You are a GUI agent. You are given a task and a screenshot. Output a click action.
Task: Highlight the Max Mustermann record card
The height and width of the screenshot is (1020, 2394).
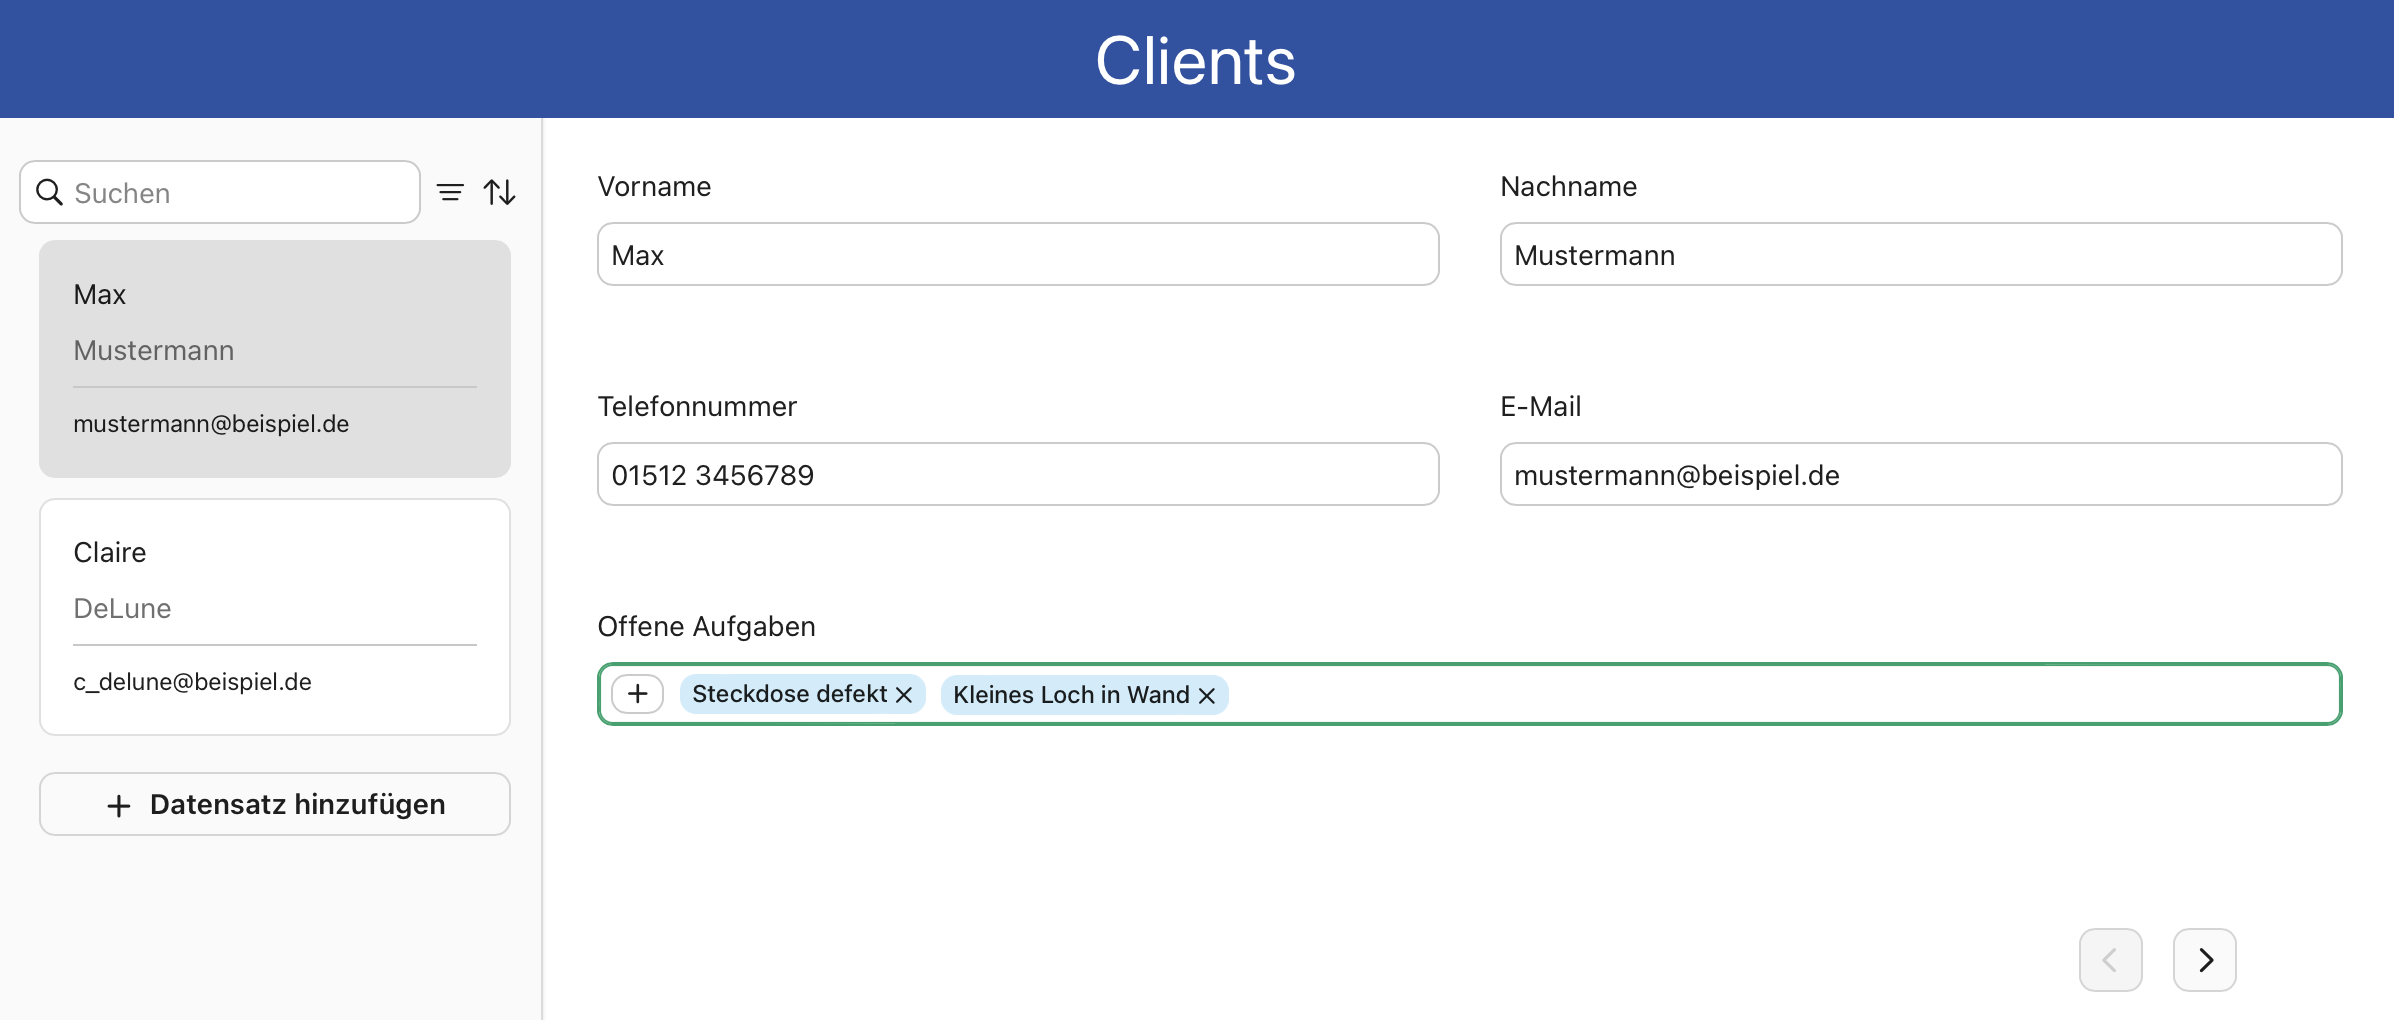coord(274,358)
